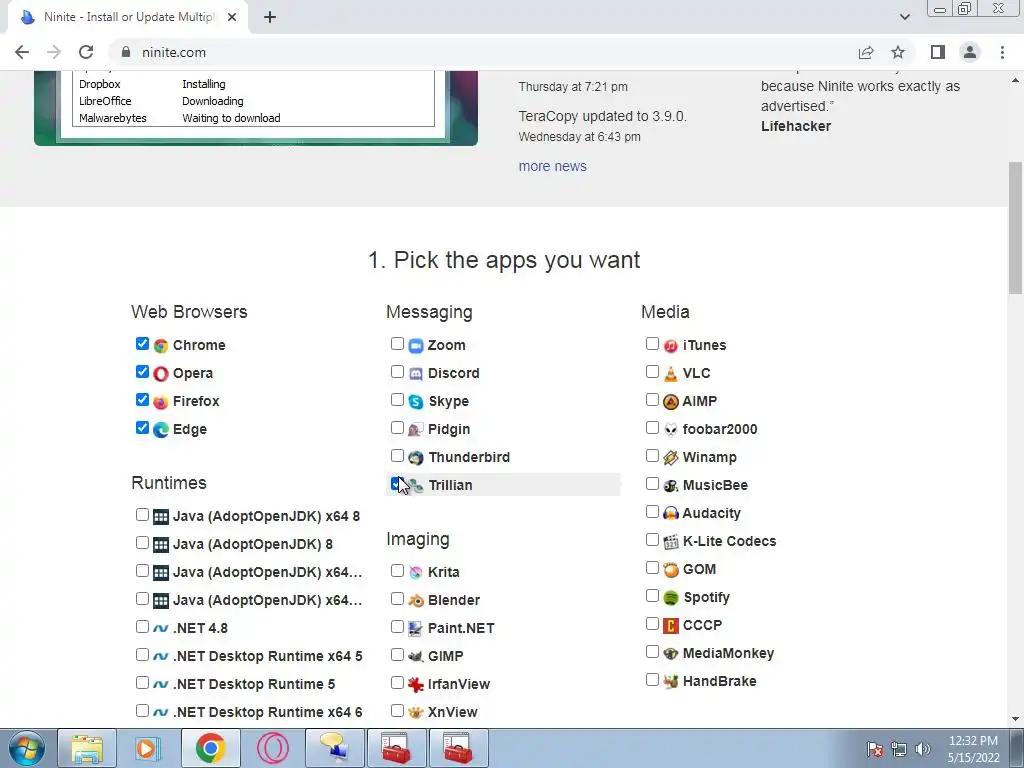This screenshot has width=1024, height=768.
Task: Click the foobar2000 alien icon
Action: pos(671,430)
